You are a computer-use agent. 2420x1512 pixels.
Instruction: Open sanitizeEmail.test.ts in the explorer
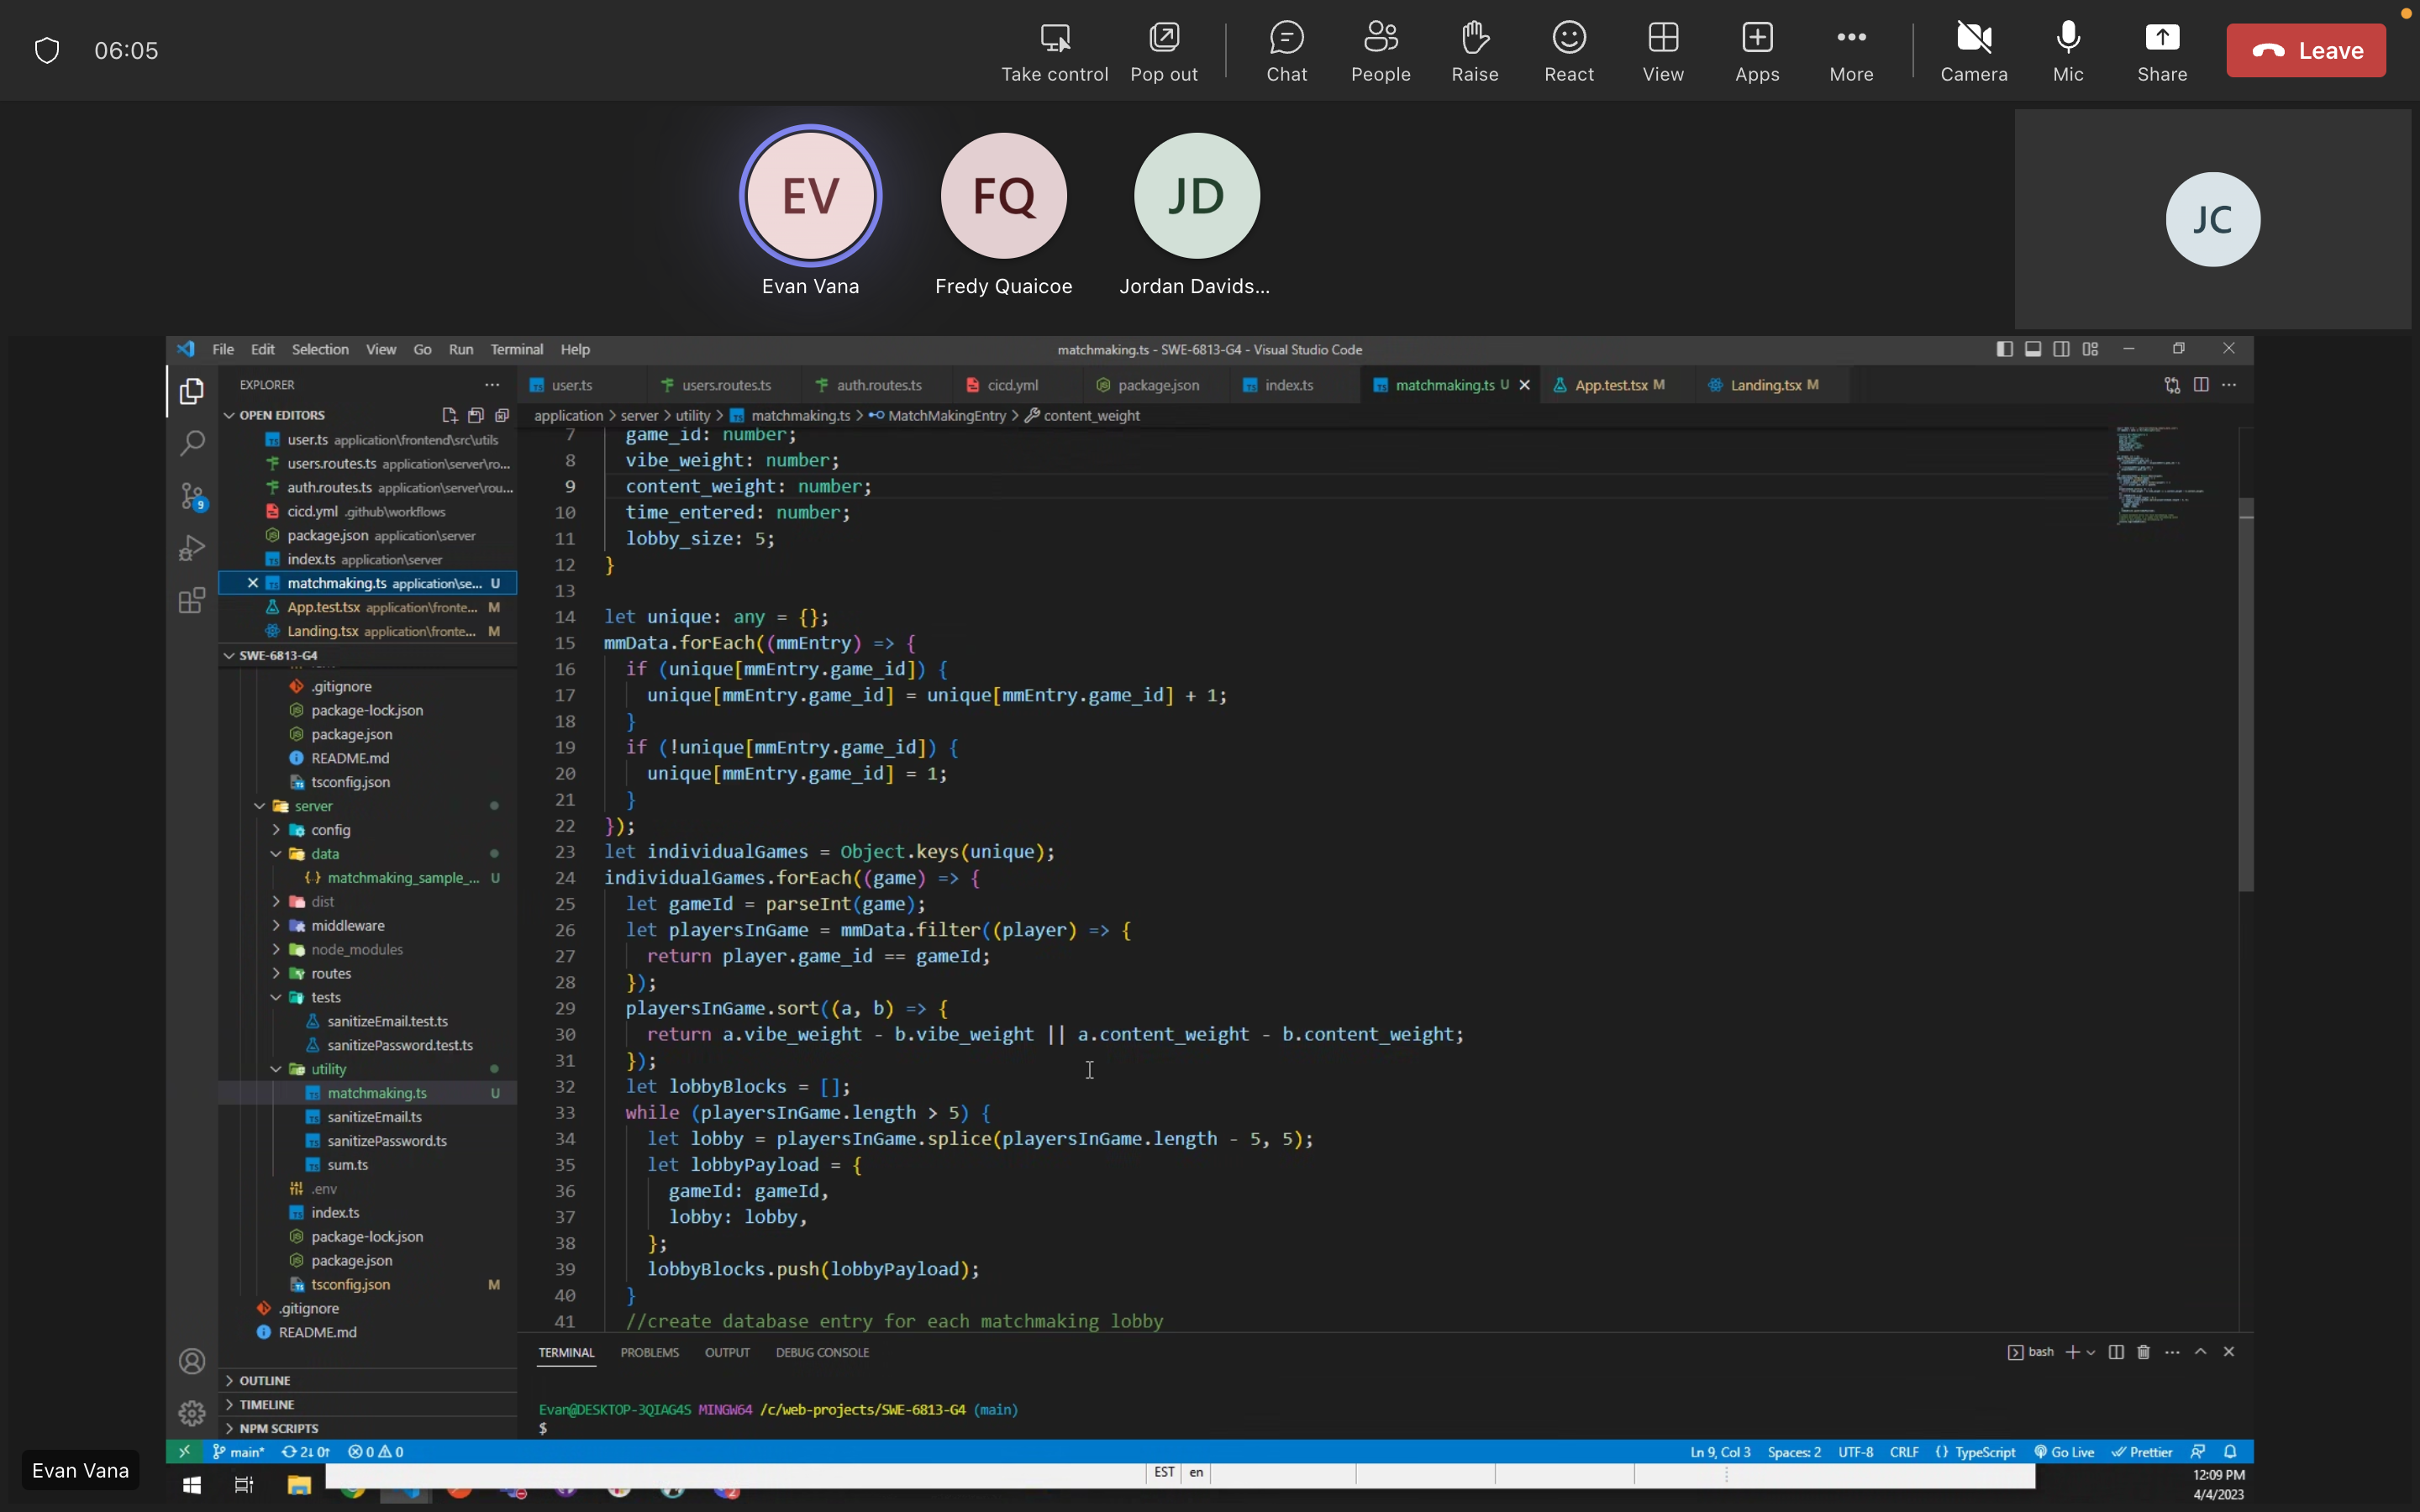pos(387,1021)
